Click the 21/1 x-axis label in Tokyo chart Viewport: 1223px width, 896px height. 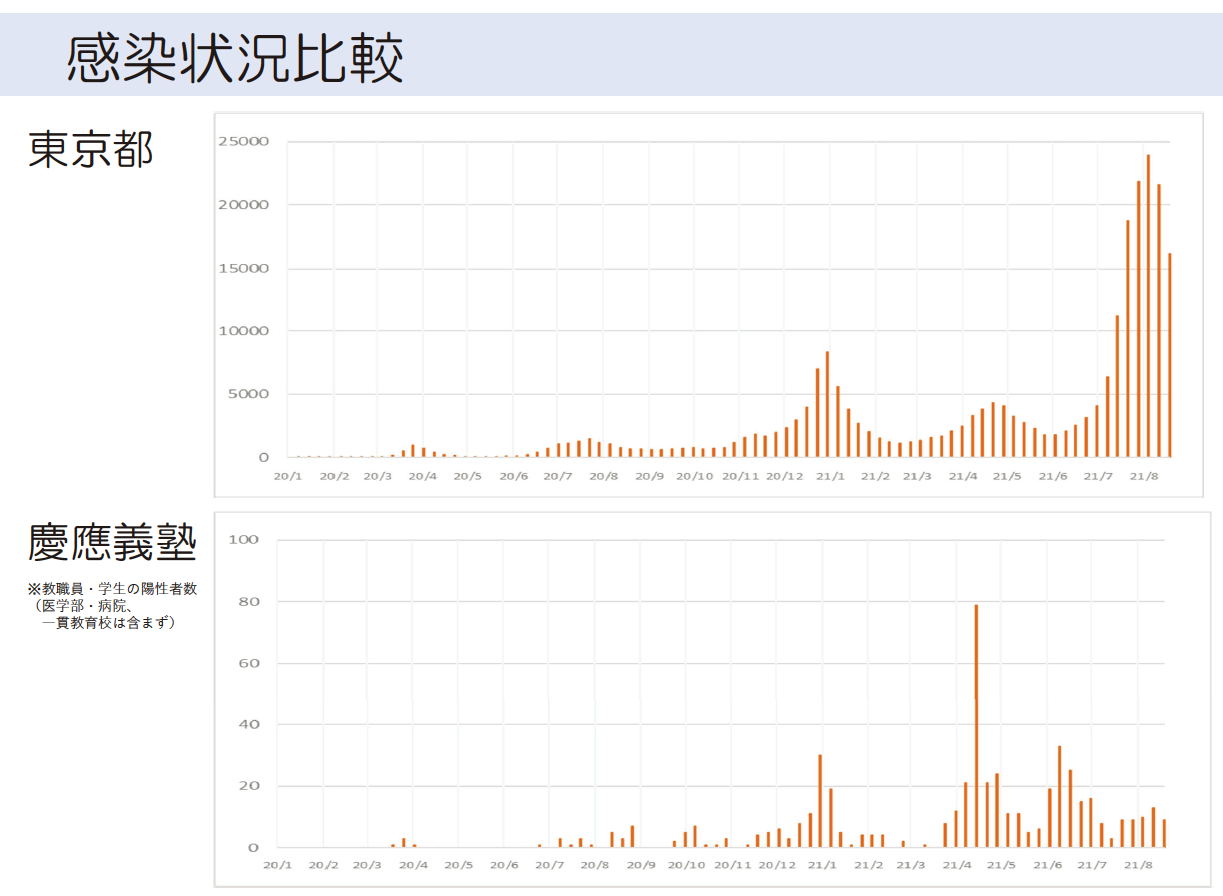point(830,476)
